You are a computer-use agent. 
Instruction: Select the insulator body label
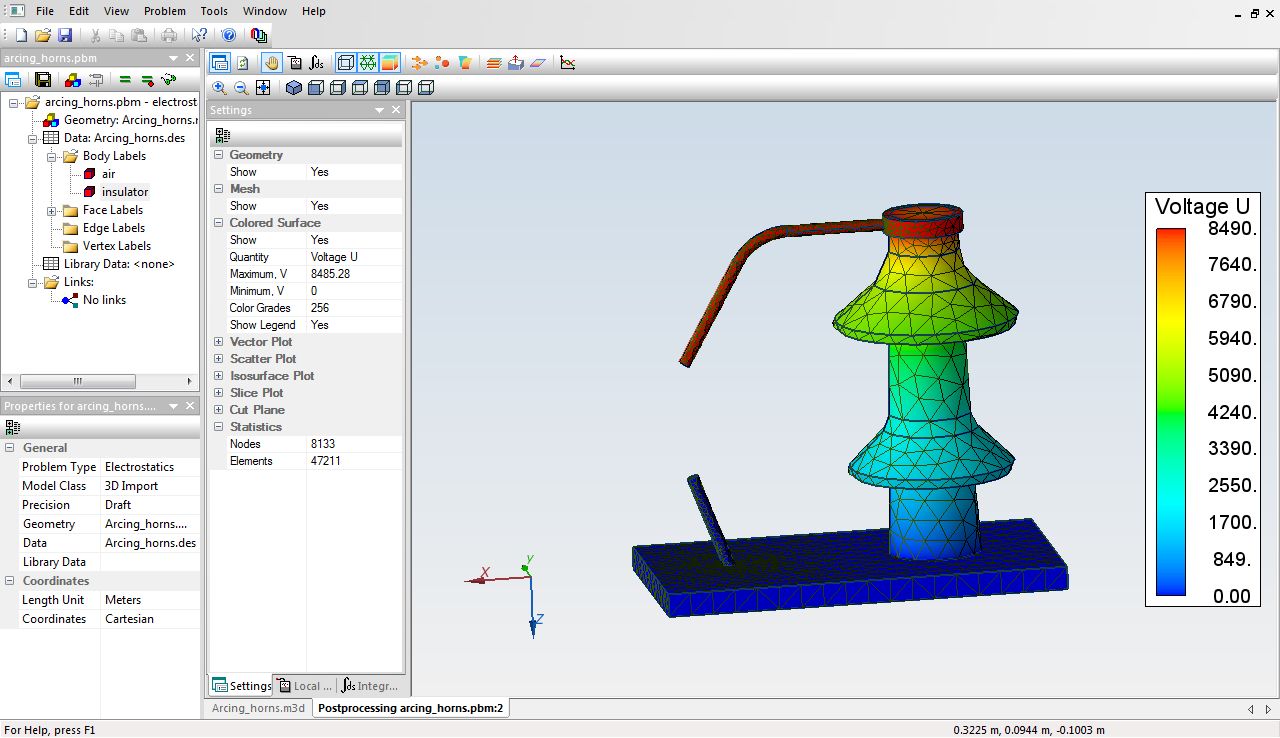pyautogui.click(x=124, y=192)
